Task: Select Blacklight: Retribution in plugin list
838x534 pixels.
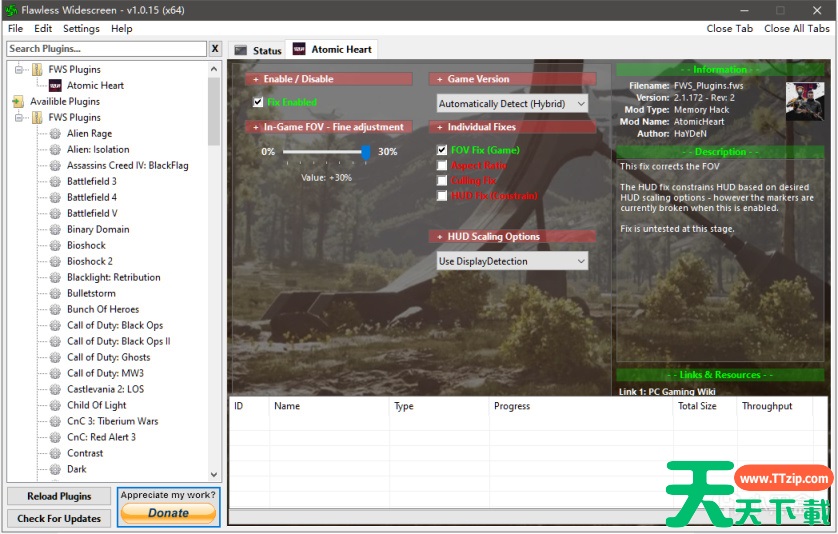Action: [114, 277]
